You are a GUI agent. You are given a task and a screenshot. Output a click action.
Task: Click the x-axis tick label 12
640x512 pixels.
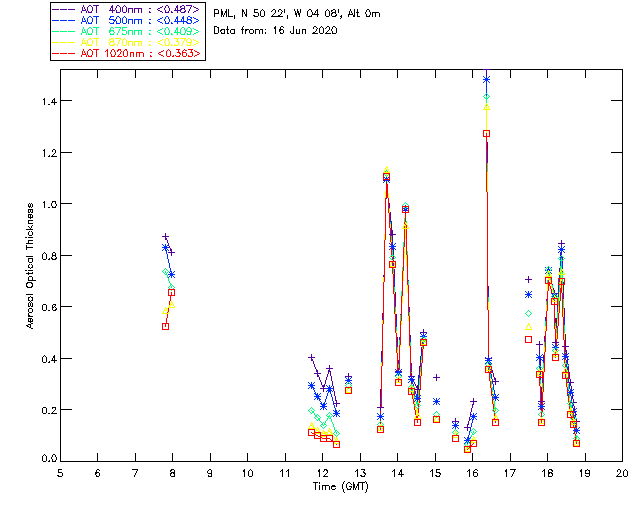tap(322, 472)
